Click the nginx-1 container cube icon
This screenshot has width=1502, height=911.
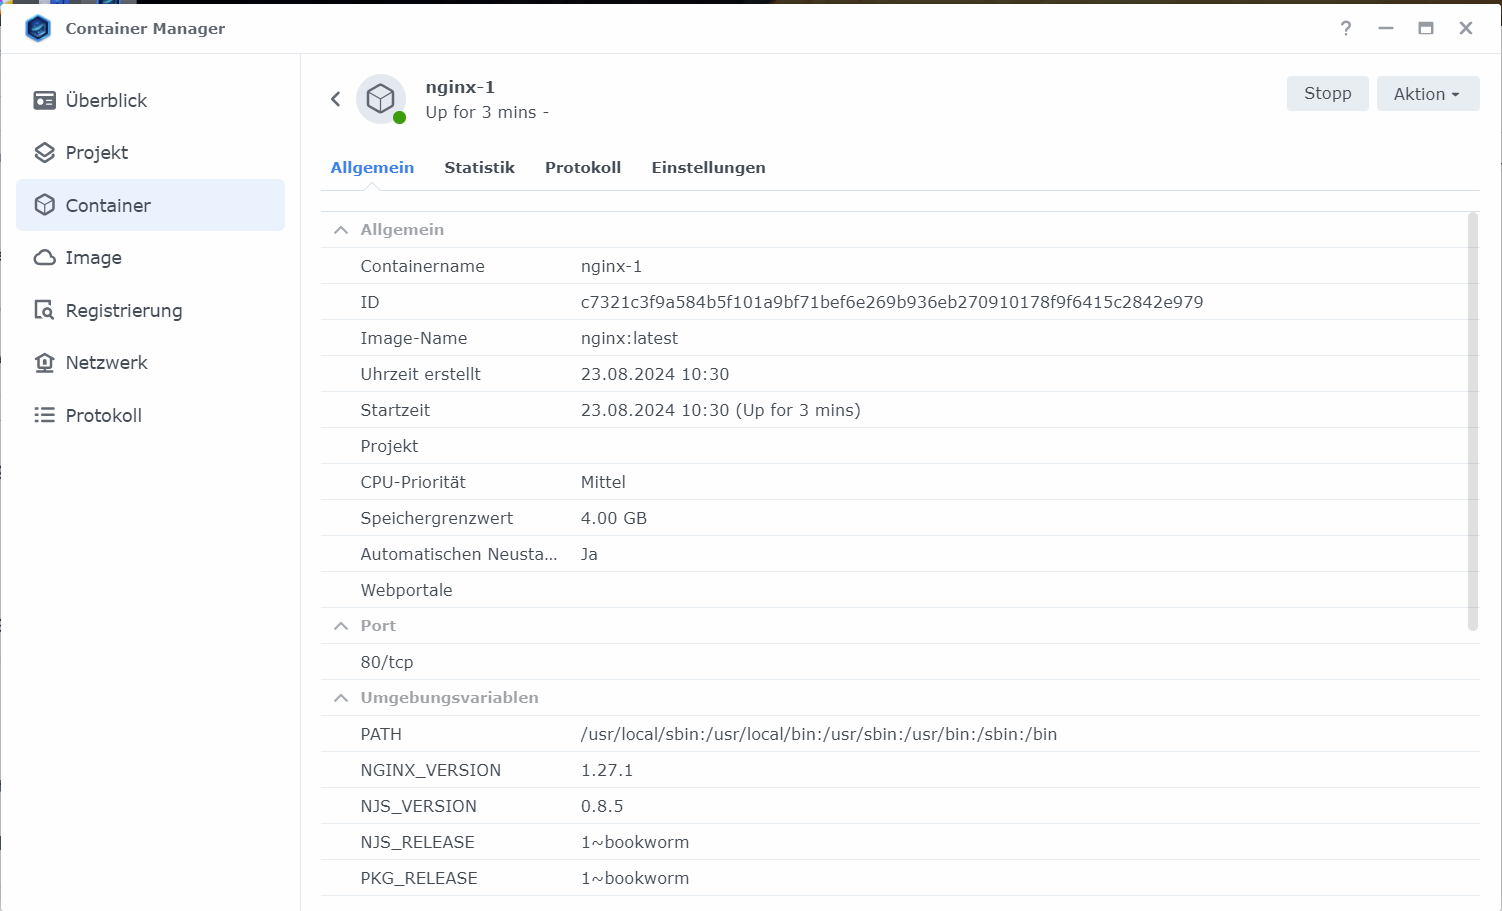tap(381, 99)
